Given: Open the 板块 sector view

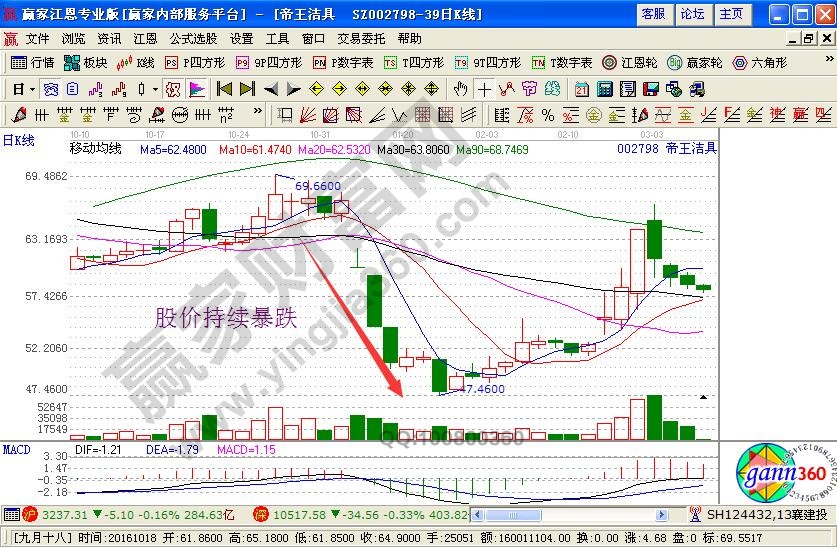Looking at the screenshot, I should click(x=86, y=62).
